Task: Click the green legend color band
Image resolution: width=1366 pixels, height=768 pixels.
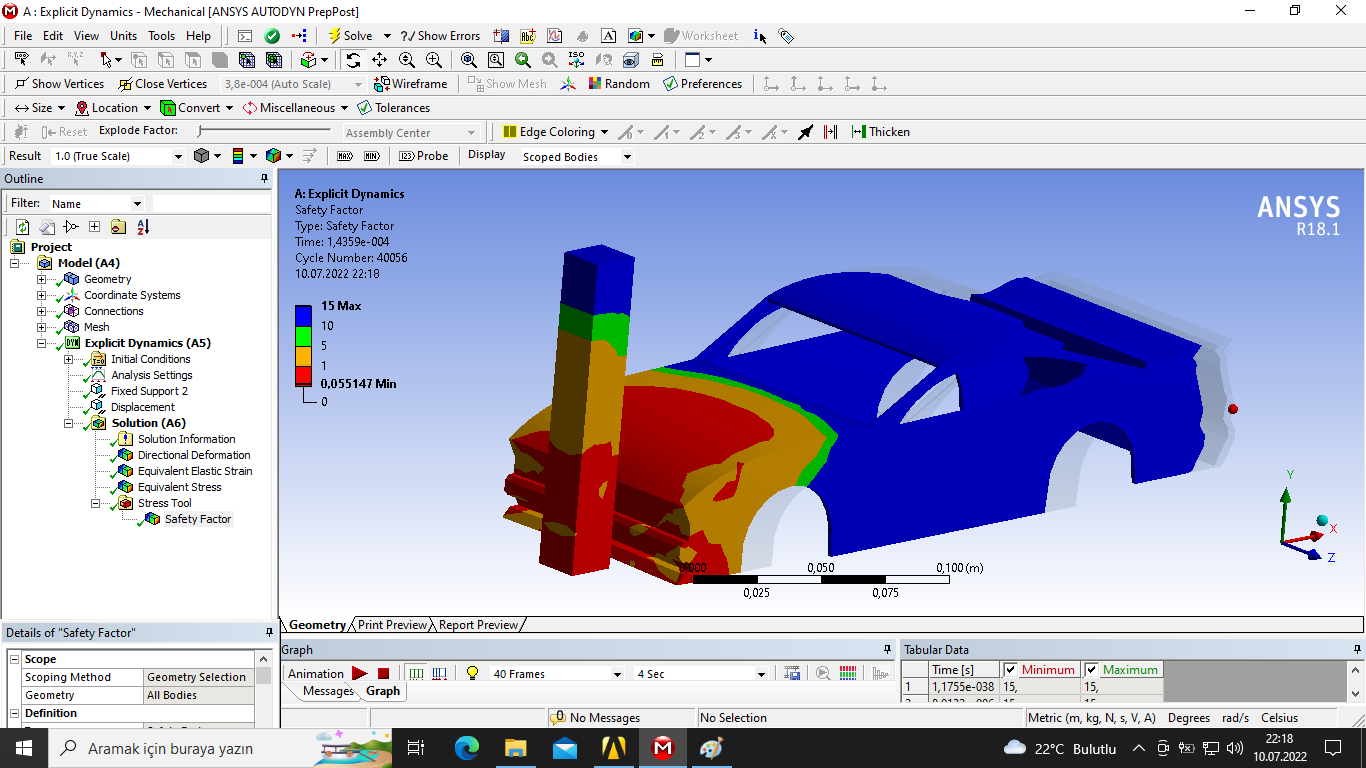Action: point(304,336)
